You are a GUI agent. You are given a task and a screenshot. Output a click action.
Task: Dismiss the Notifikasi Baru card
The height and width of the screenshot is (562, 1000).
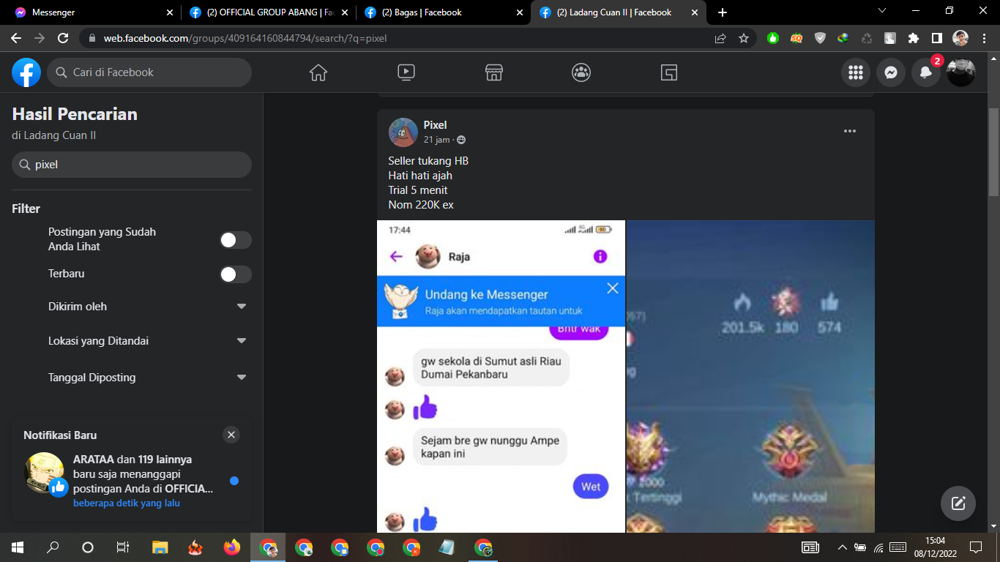coord(232,435)
